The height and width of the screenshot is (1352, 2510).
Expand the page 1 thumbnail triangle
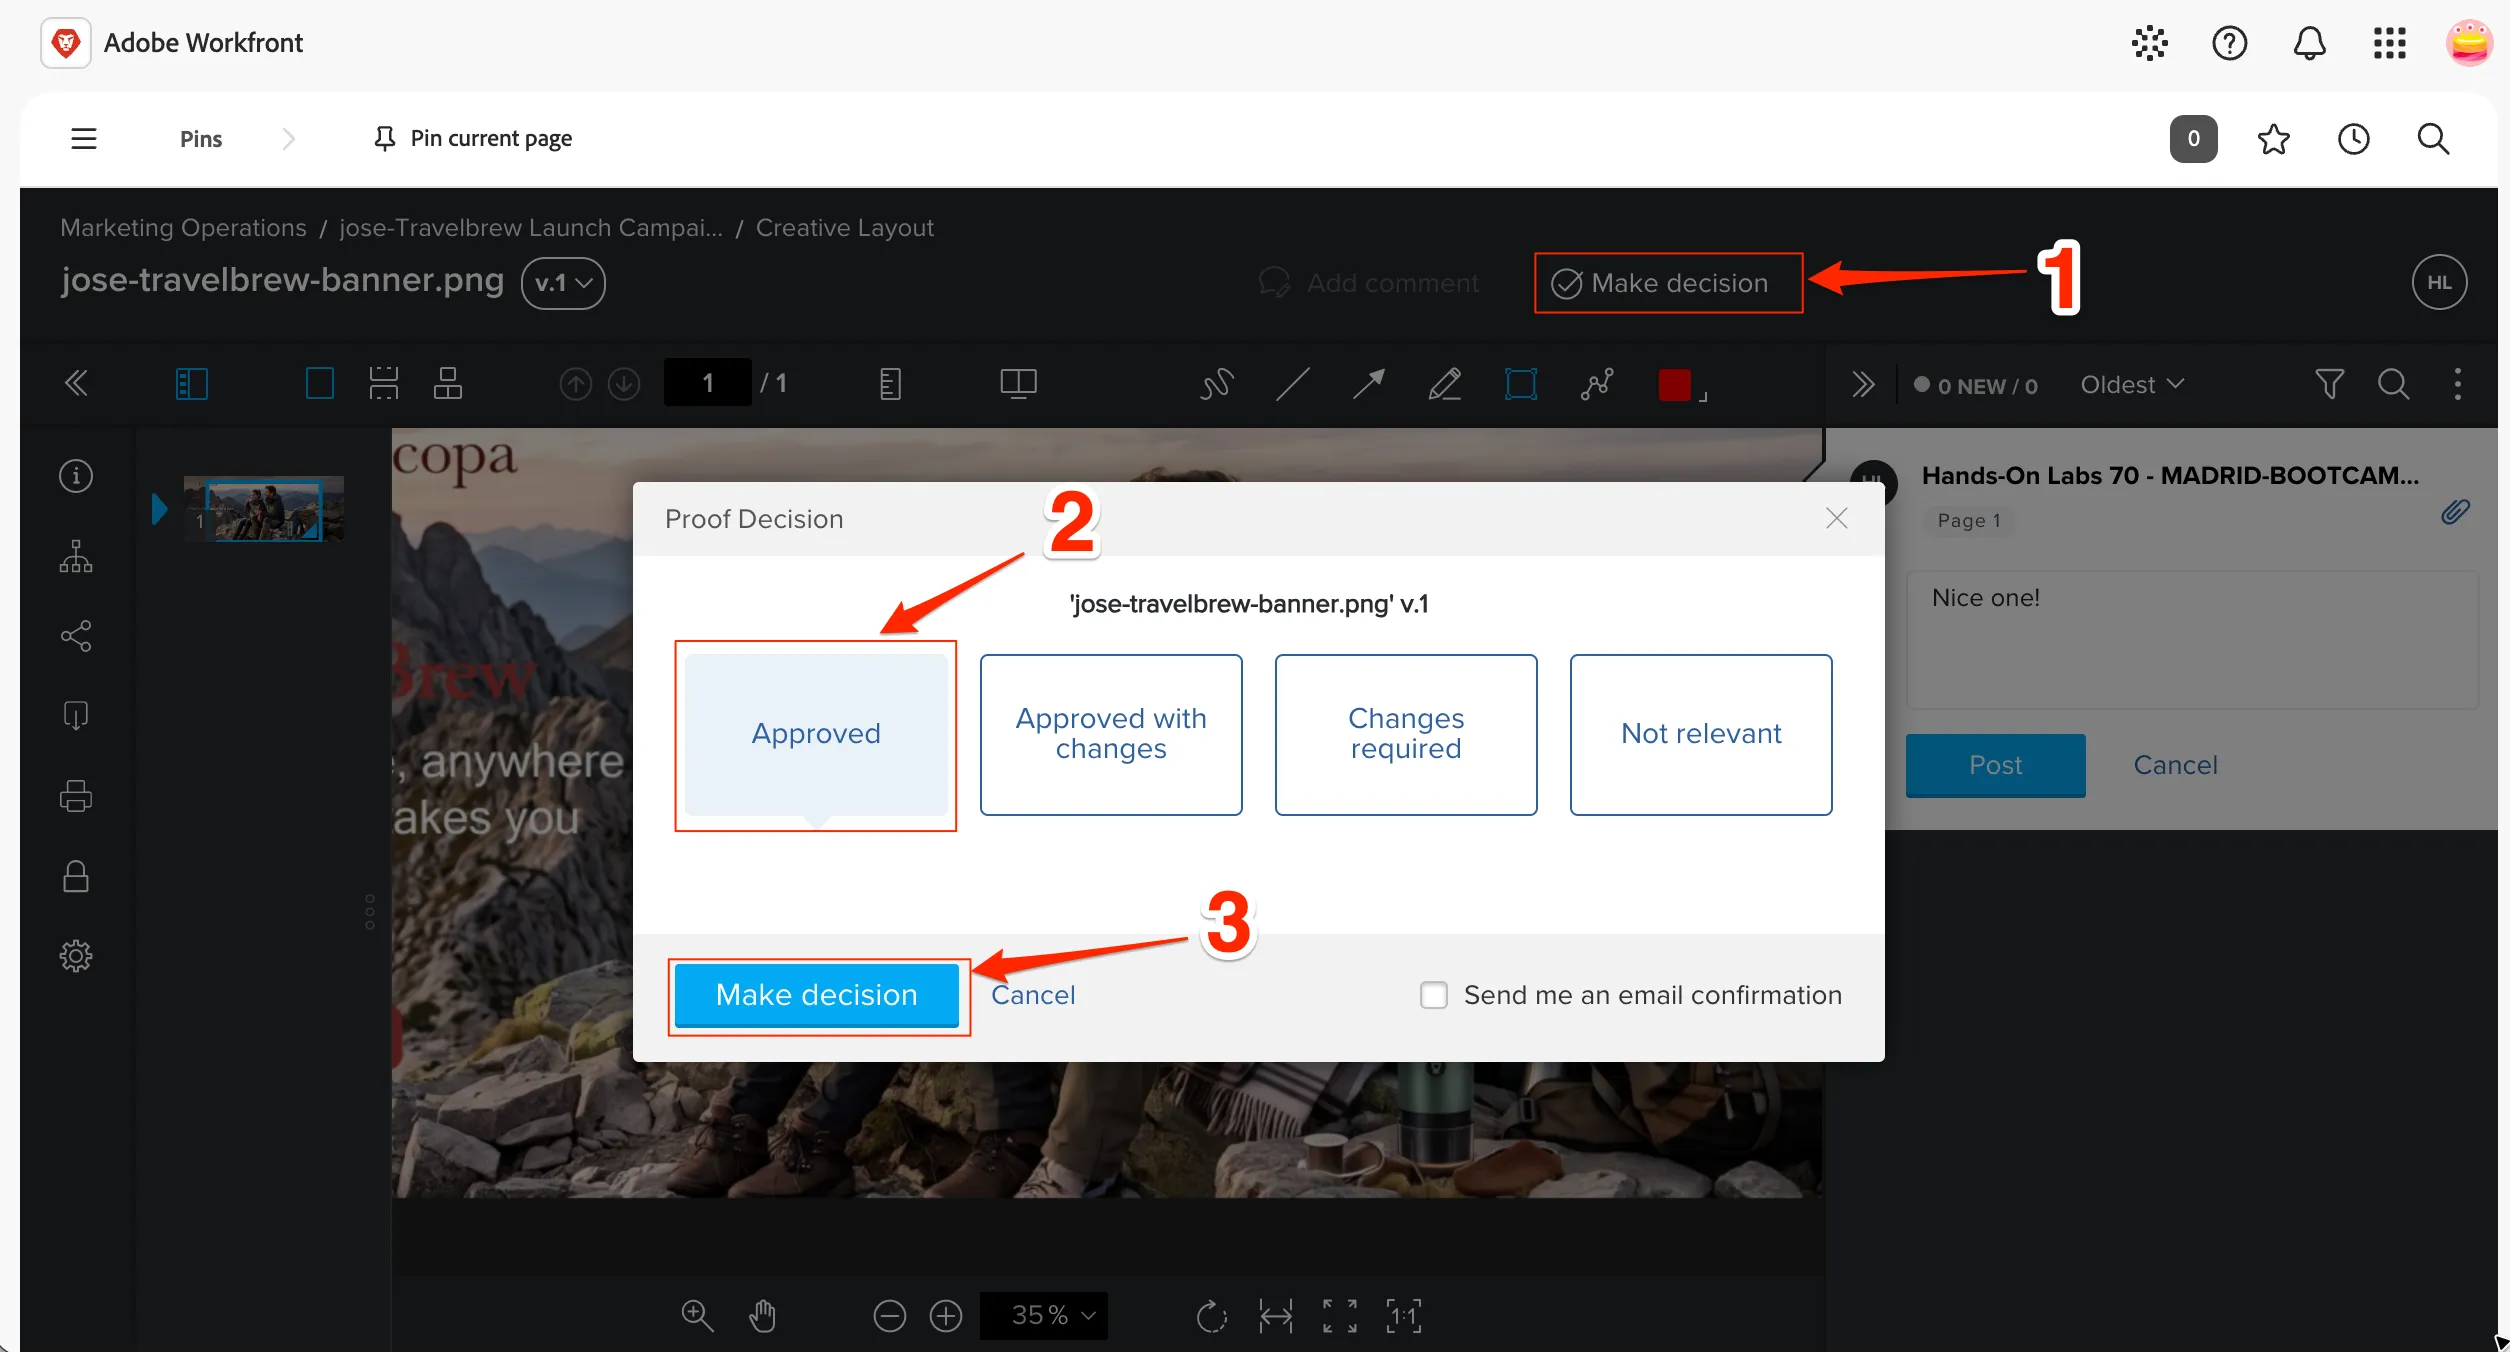click(x=159, y=509)
